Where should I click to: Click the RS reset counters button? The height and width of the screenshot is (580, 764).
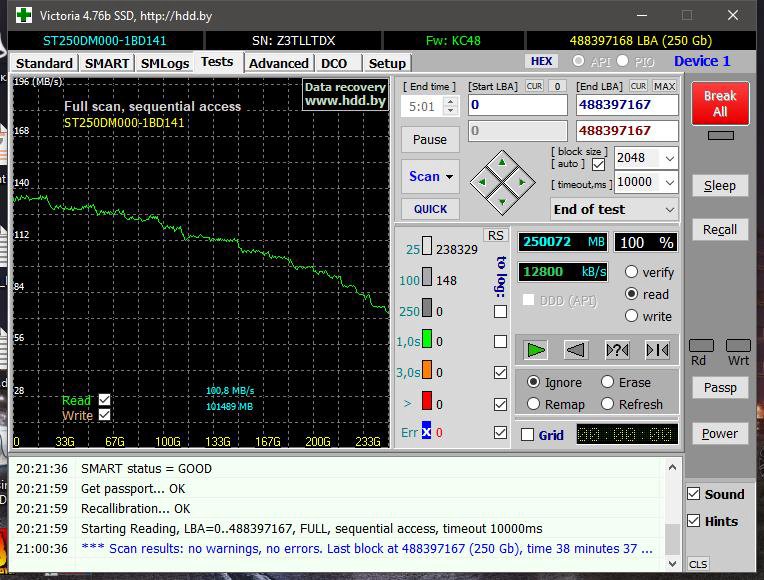pos(495,235)
